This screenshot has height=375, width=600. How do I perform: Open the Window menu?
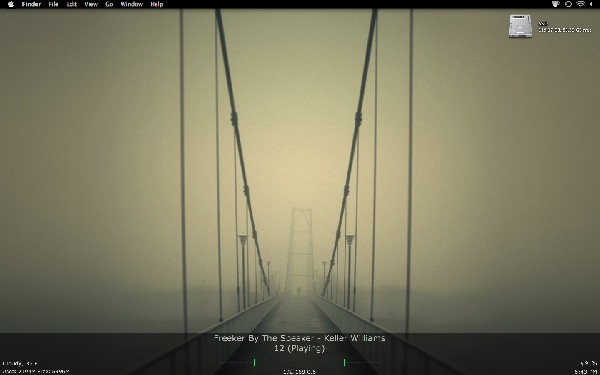[132, 4]
